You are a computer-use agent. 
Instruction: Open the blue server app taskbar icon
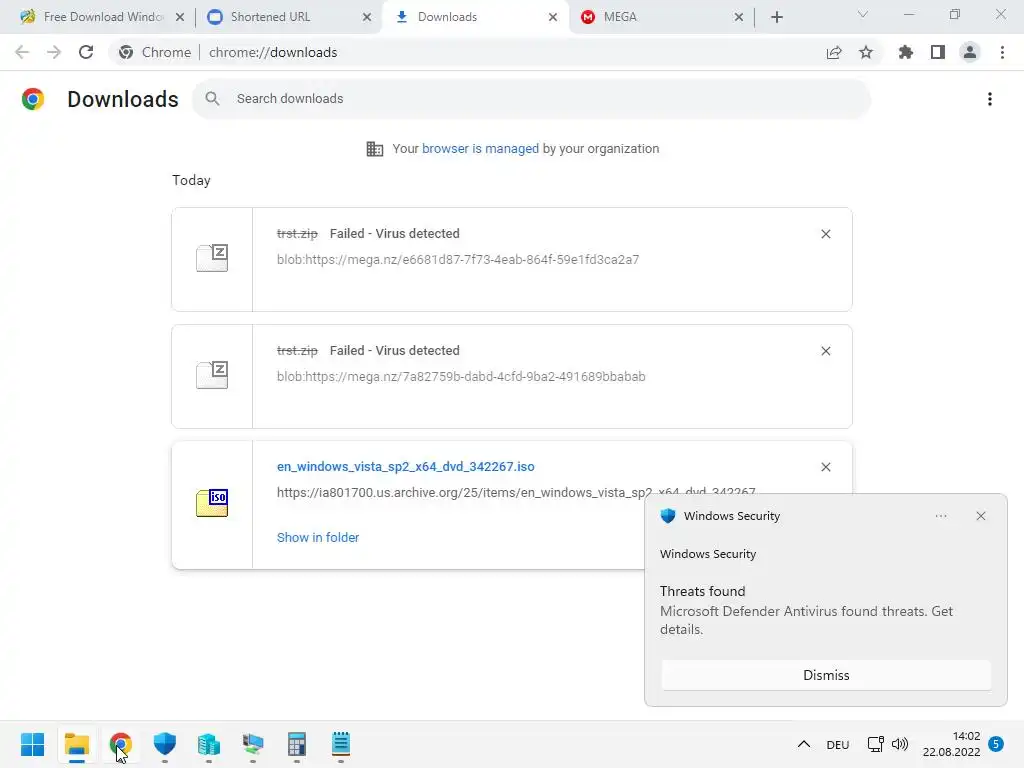coord(209,744)
